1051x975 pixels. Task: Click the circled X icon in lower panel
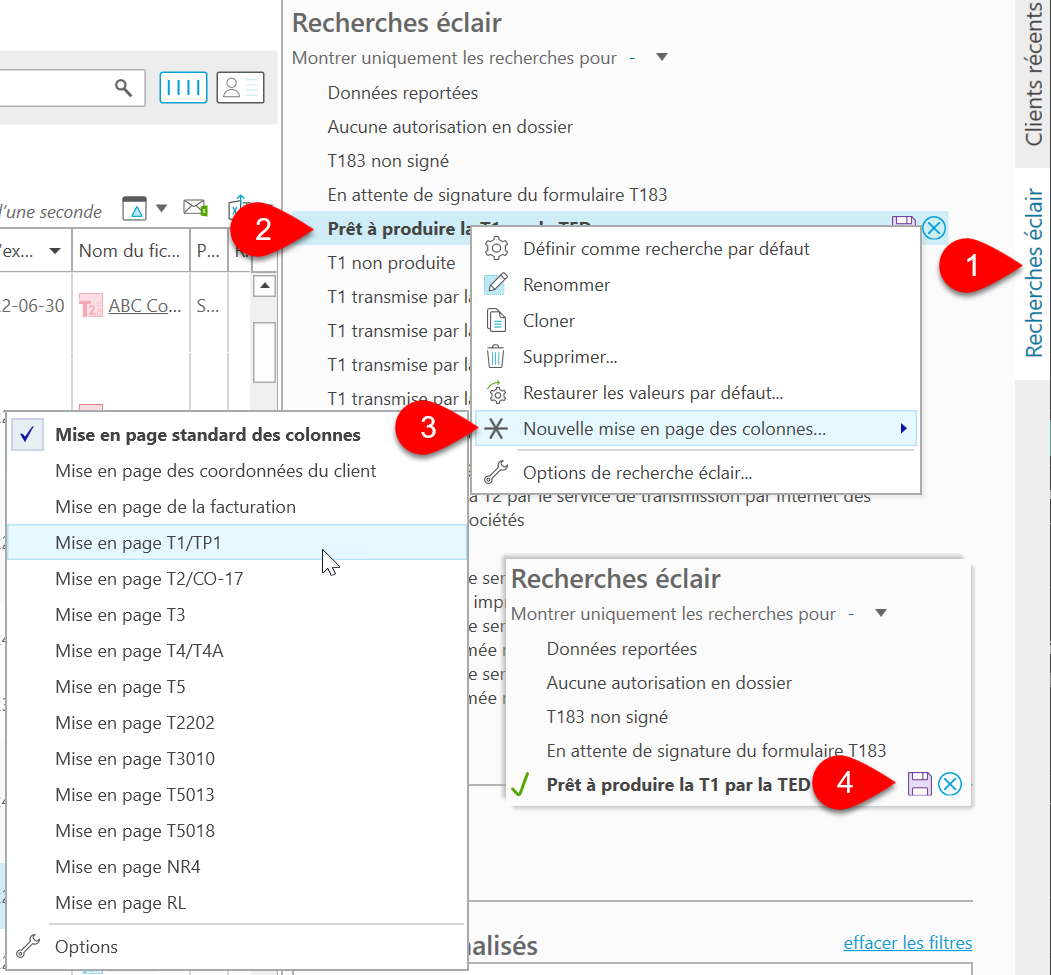(x=950, y=783)
